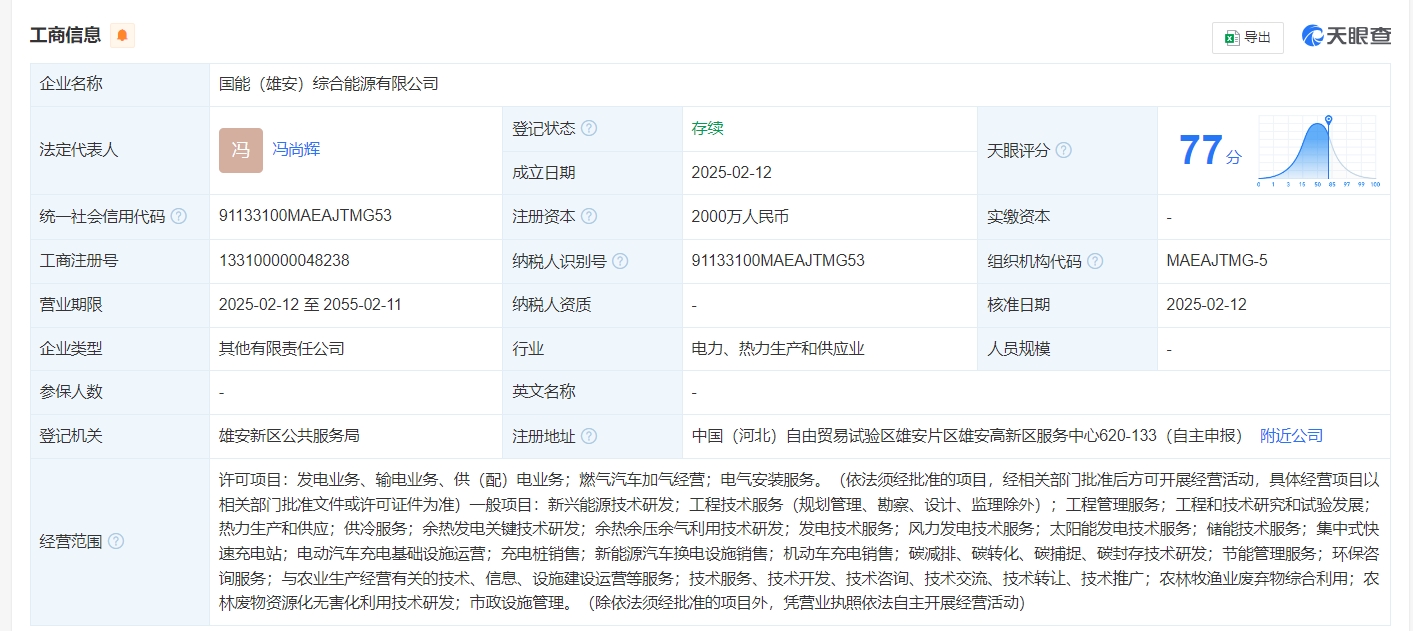Click the 英文名称 label
The width and height of the screenshot is (1413, 631).
click(x=544, y=392)
